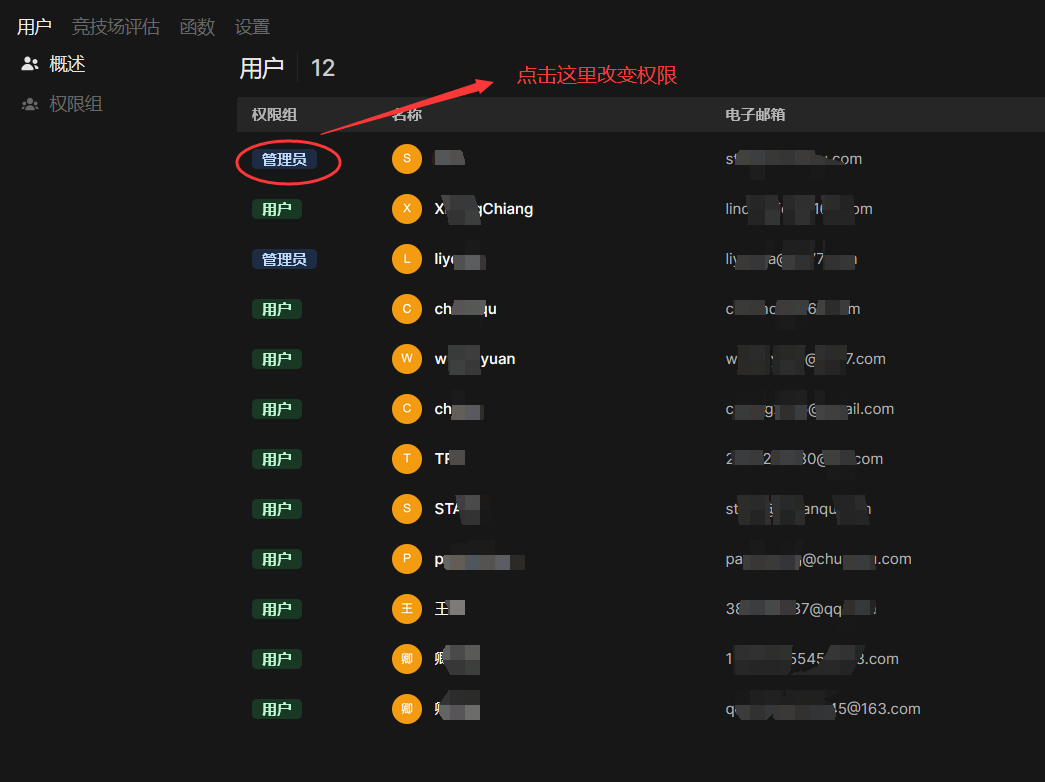Click the orange X avatar

[407, 209]
